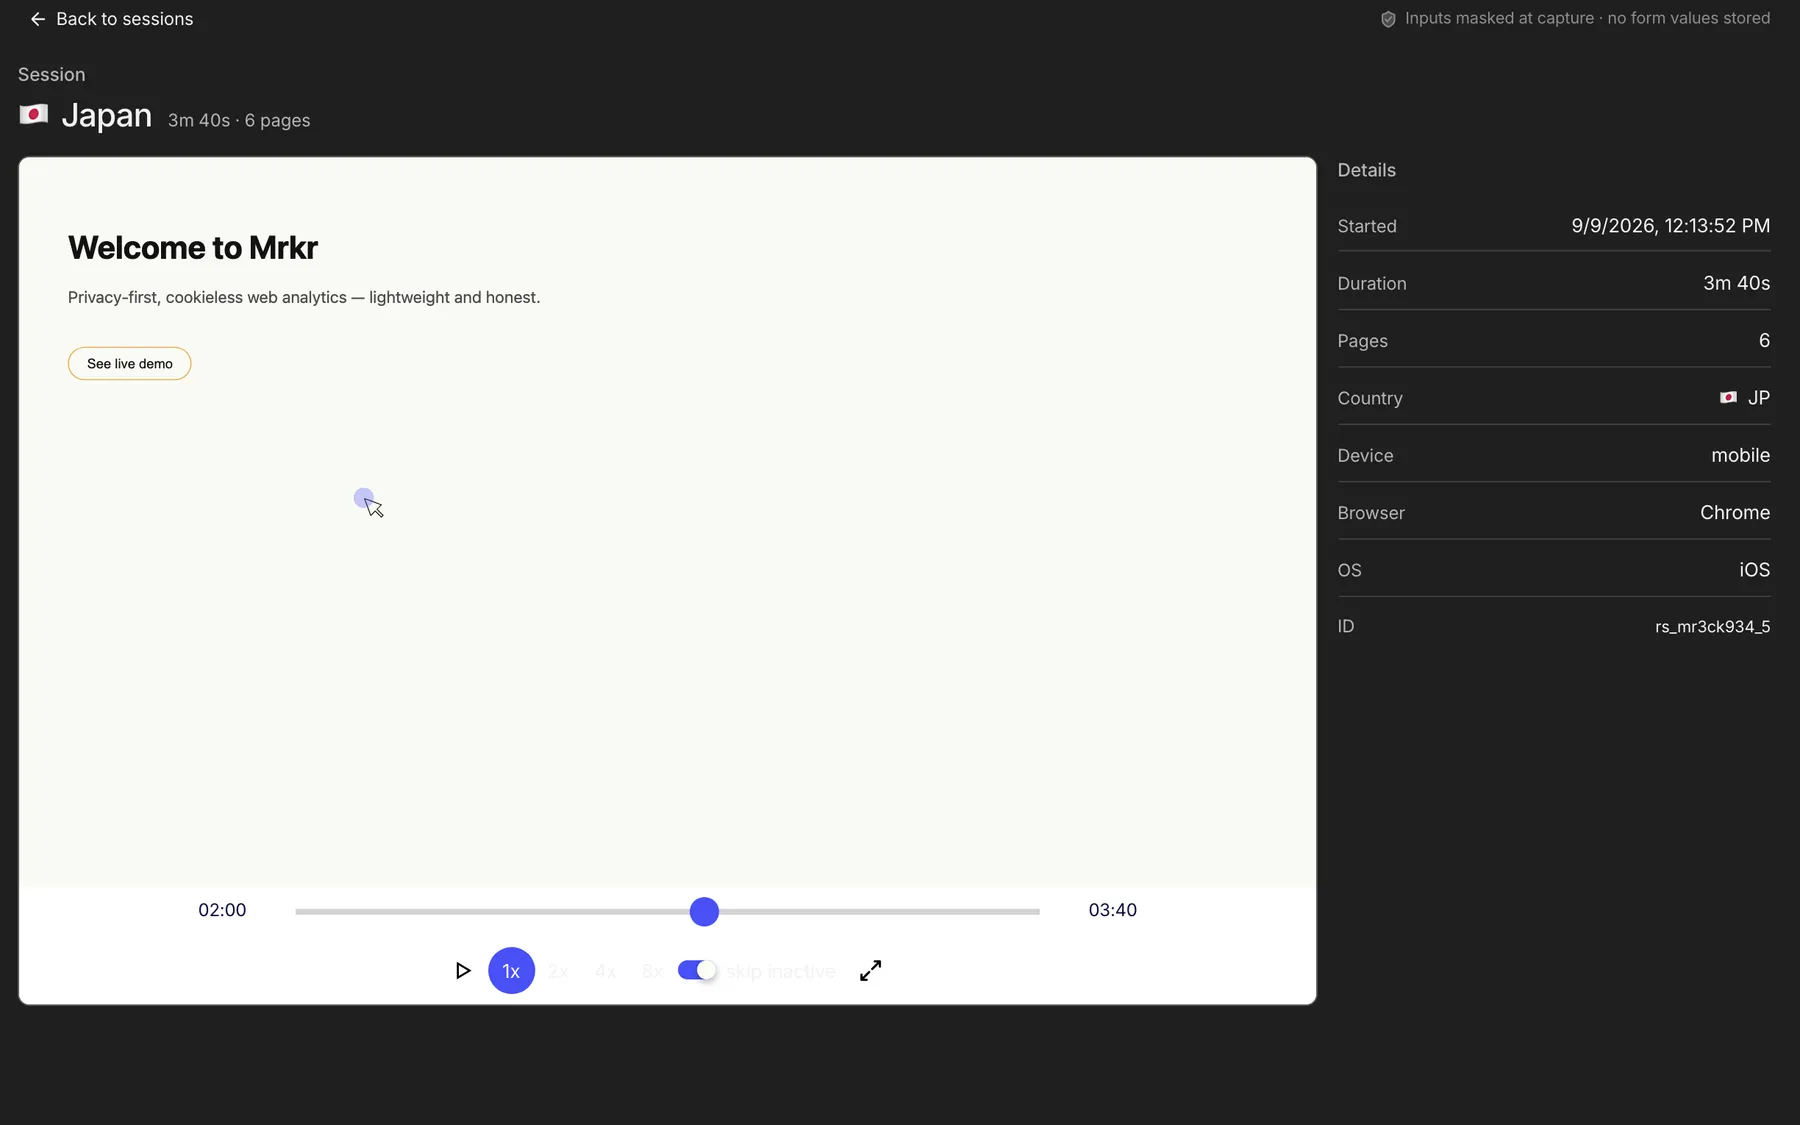Set playback speed to 2x

pos(558,971)
